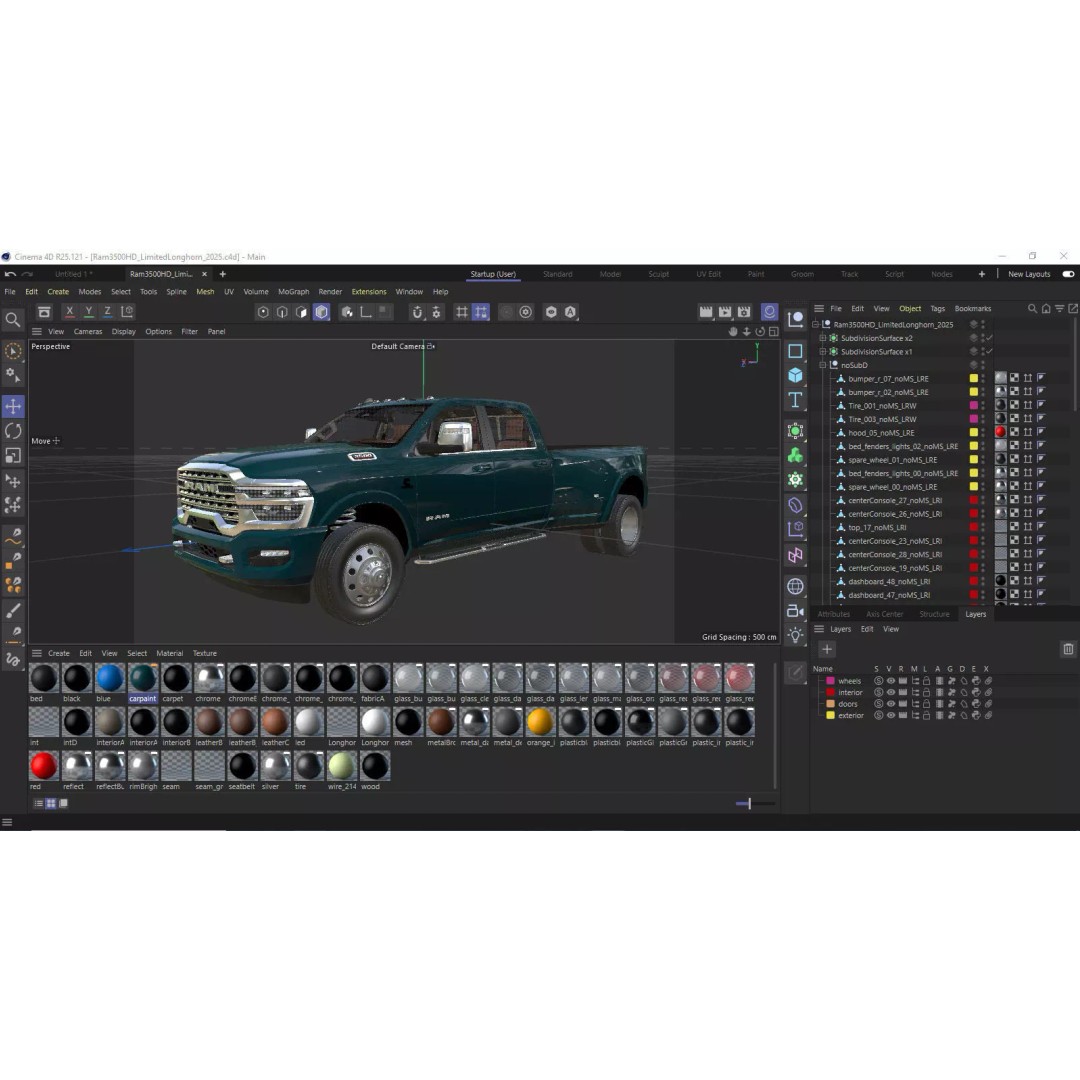Viewport: 1080px width, 1080px height.
Task: Add a Camera object from palette
Action: click(796, 611)
